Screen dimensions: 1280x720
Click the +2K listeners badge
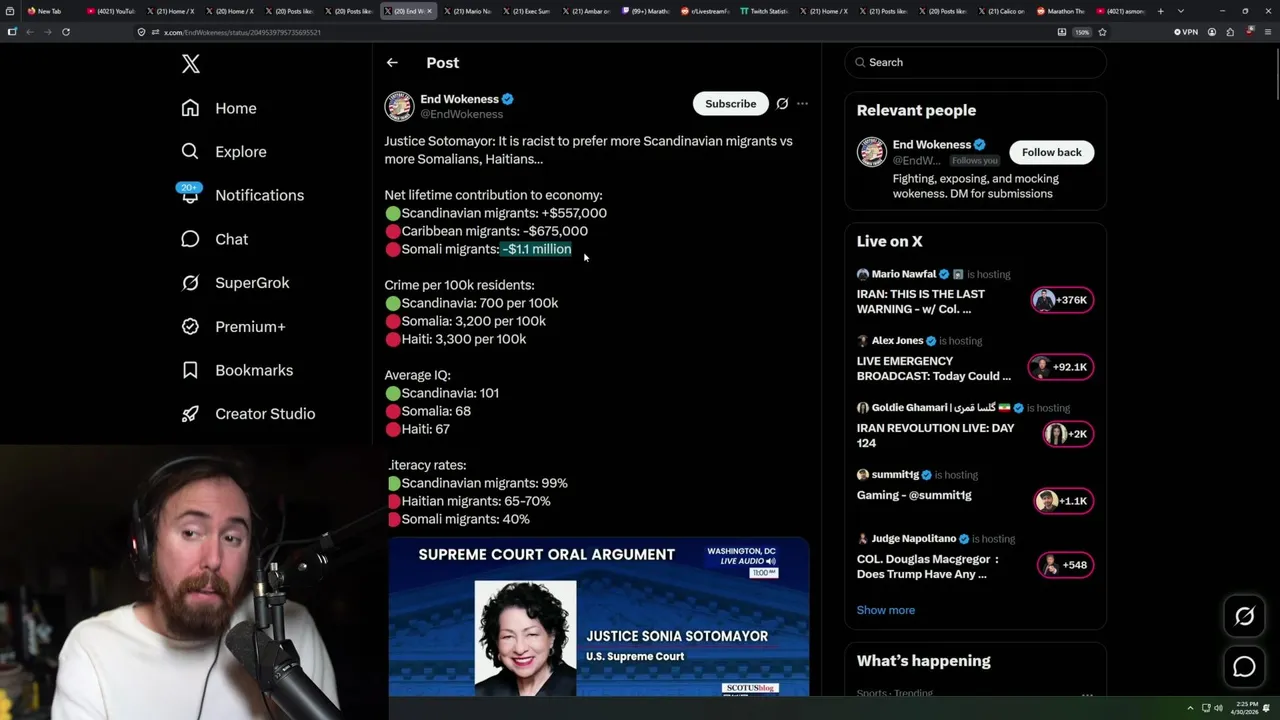[1066, 434]
